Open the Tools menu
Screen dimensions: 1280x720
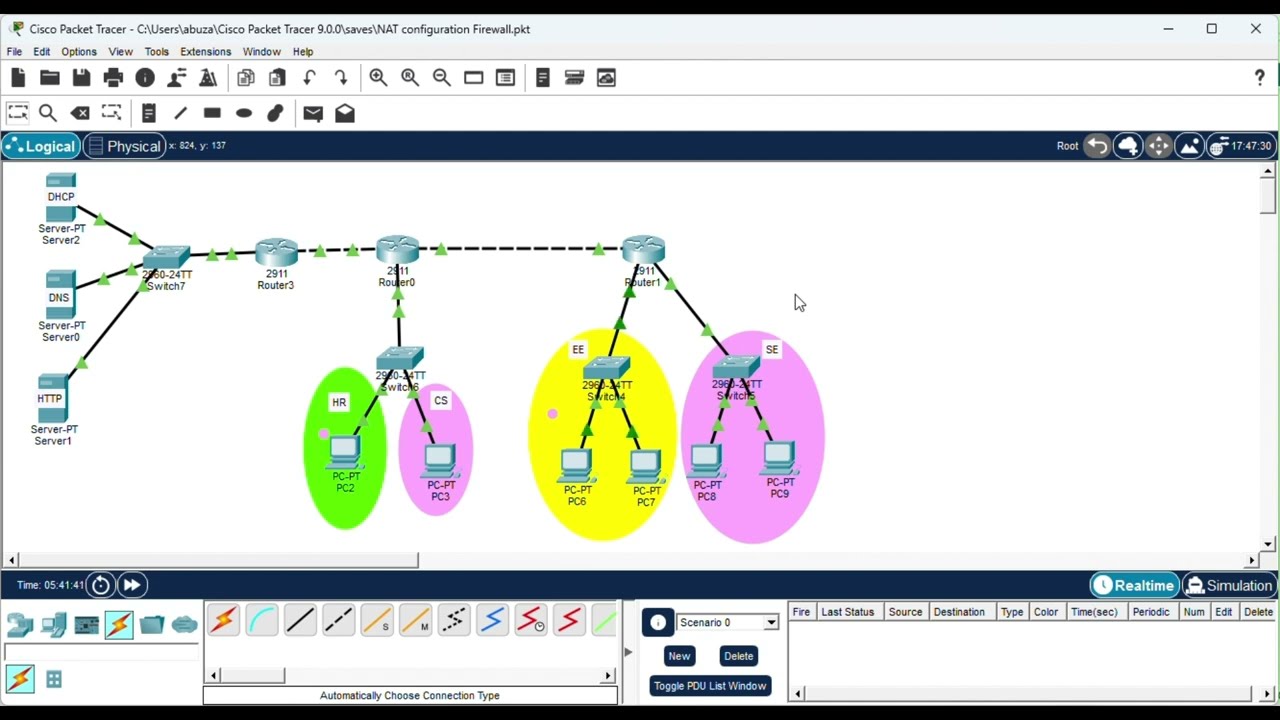157,52
